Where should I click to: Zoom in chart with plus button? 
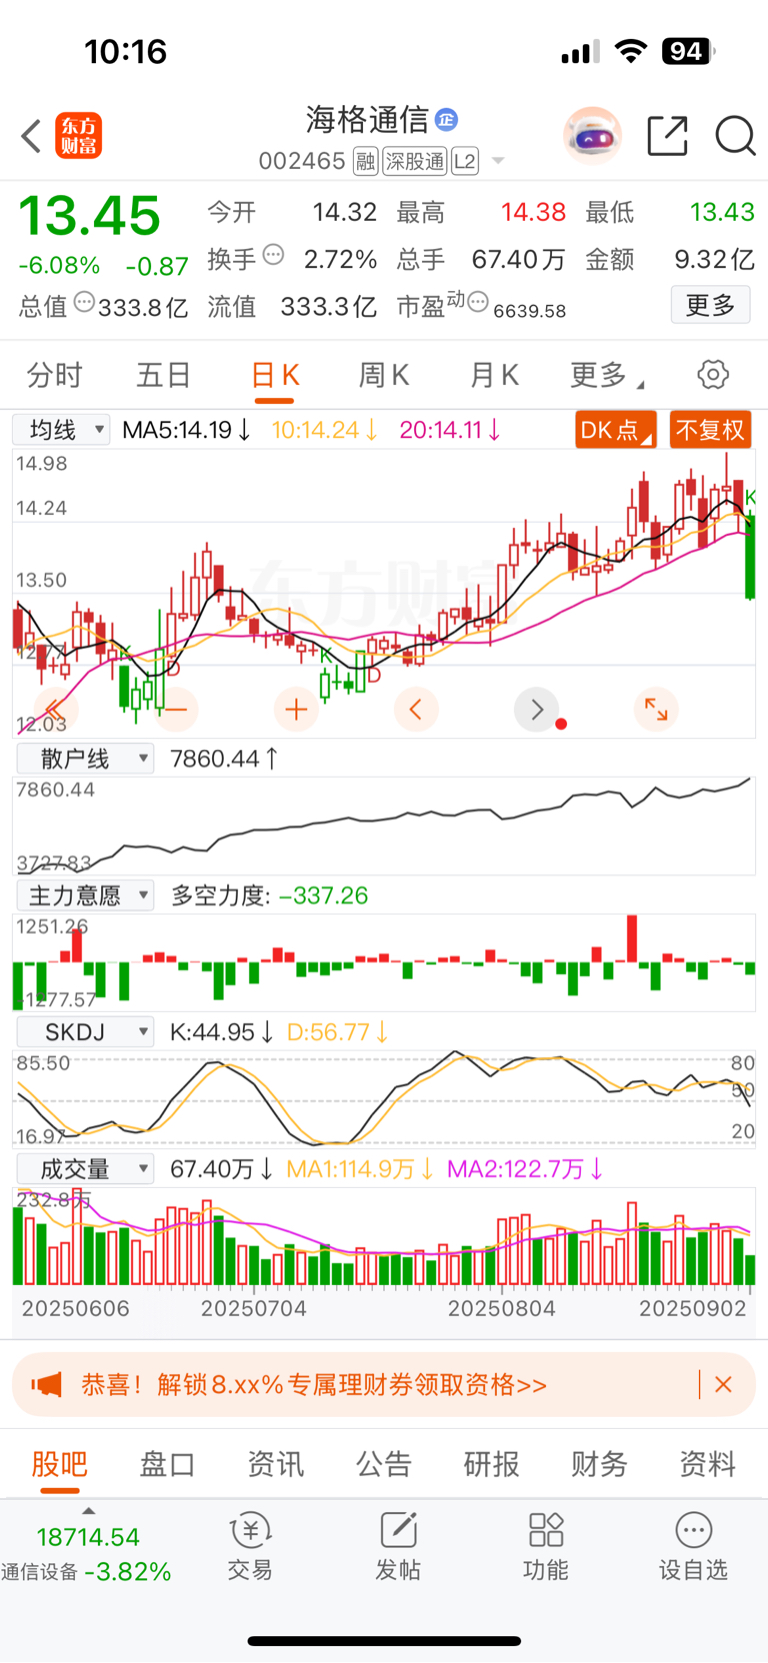296,709
